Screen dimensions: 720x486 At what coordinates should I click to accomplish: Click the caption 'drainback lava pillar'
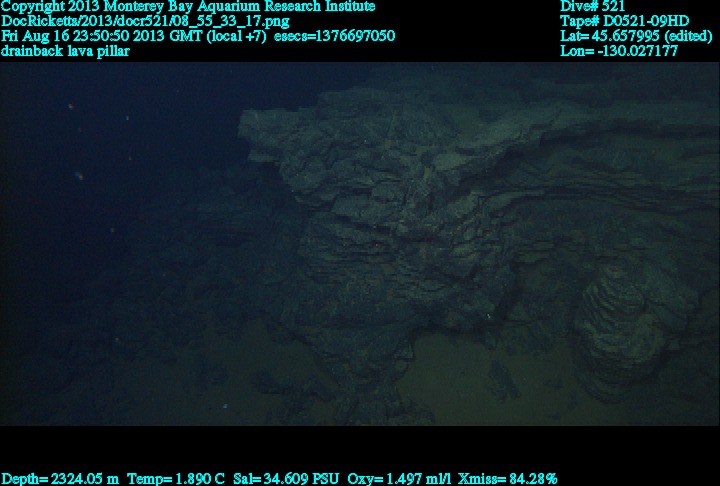tap(65, 51)
